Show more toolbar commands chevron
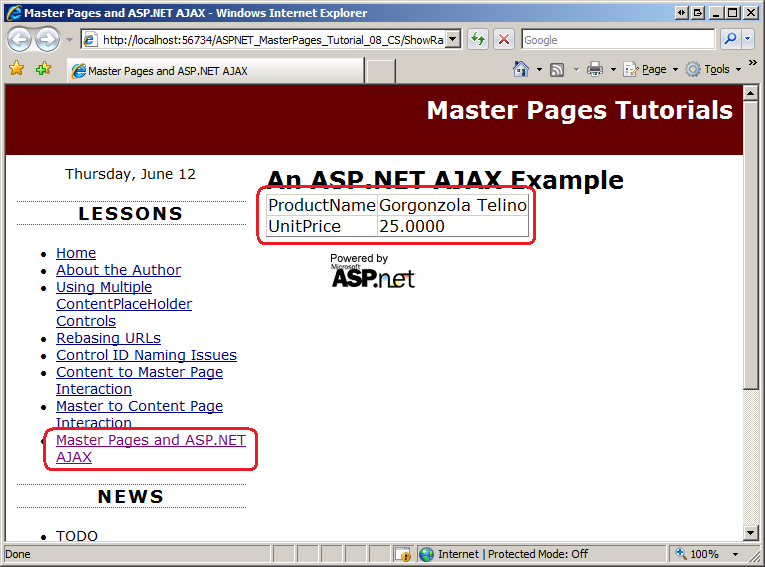 click(x=753, y=63)
